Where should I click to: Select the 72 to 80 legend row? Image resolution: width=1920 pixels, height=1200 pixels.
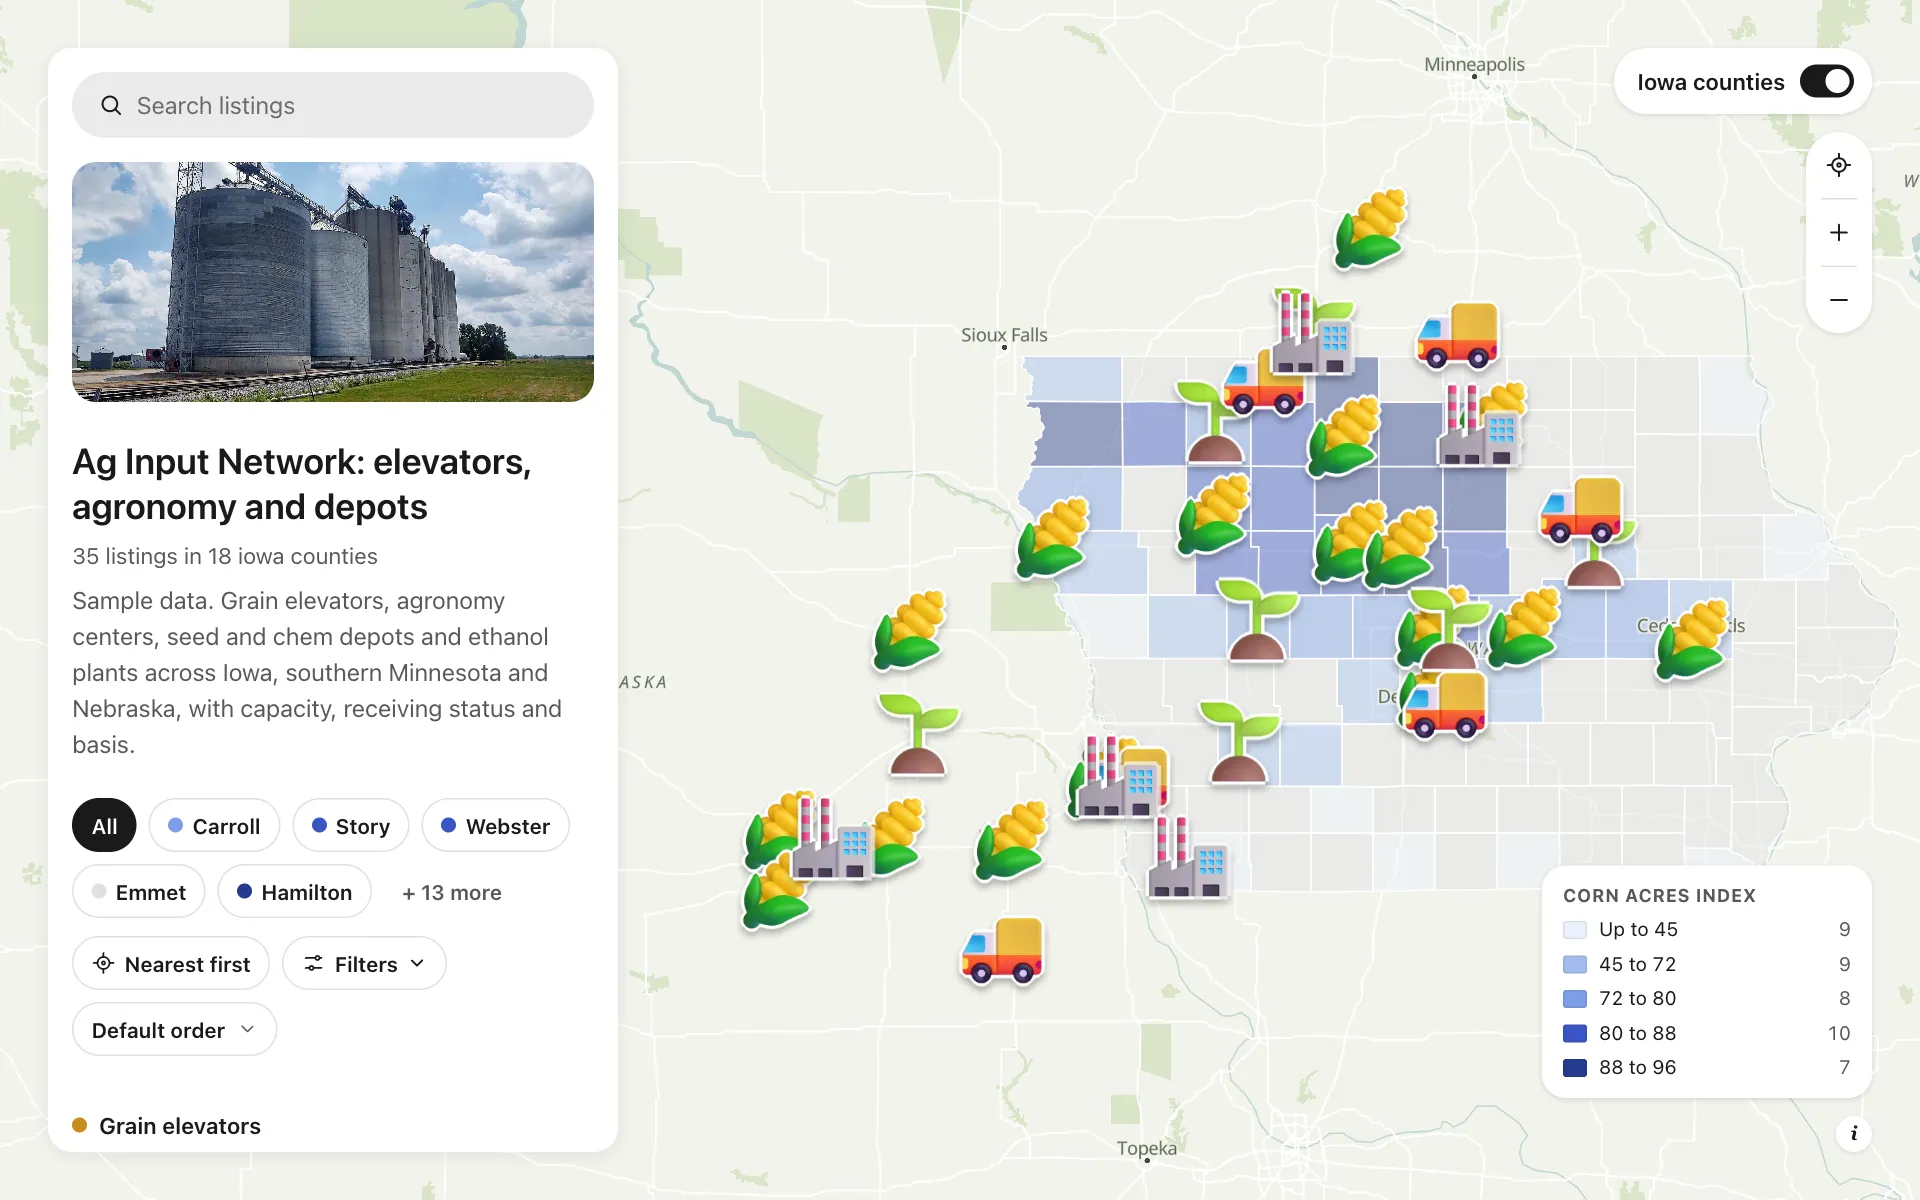pos(1706,999)
